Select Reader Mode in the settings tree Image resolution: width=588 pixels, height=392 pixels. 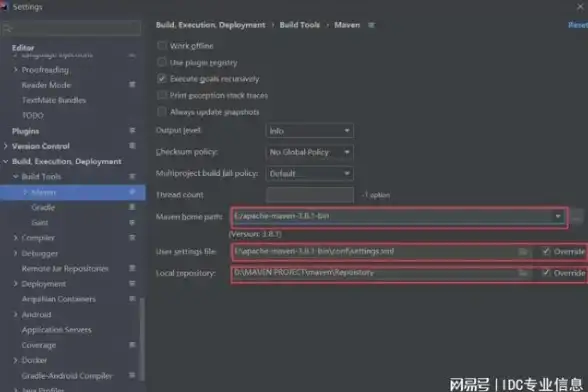46,85
